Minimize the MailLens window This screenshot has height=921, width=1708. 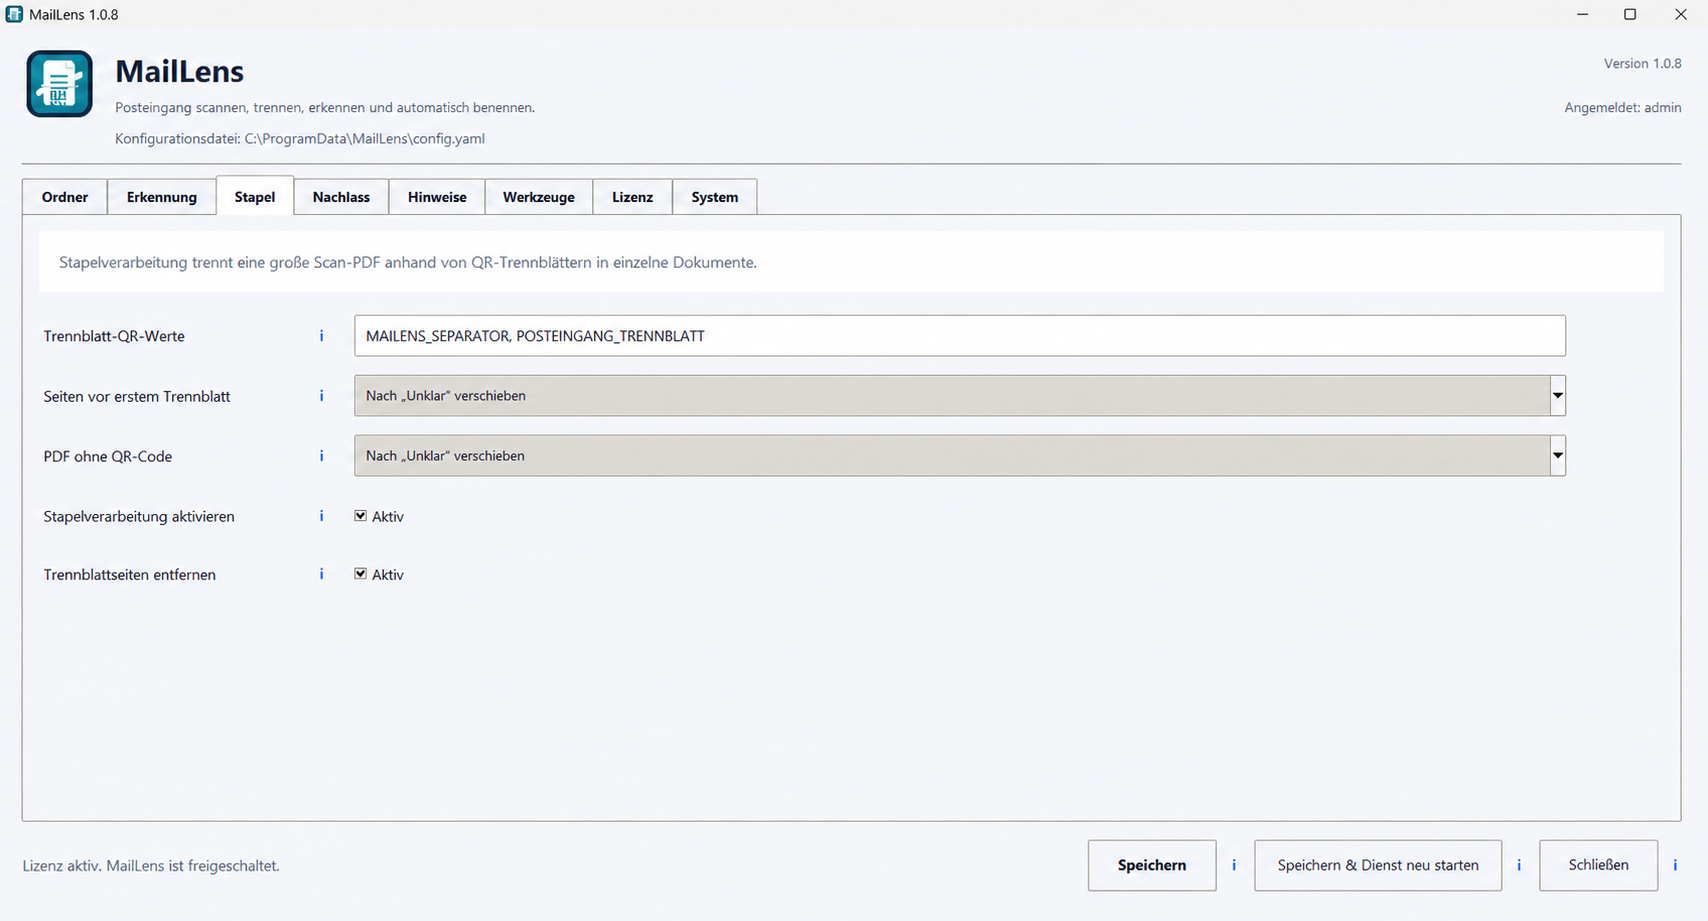1583,14
